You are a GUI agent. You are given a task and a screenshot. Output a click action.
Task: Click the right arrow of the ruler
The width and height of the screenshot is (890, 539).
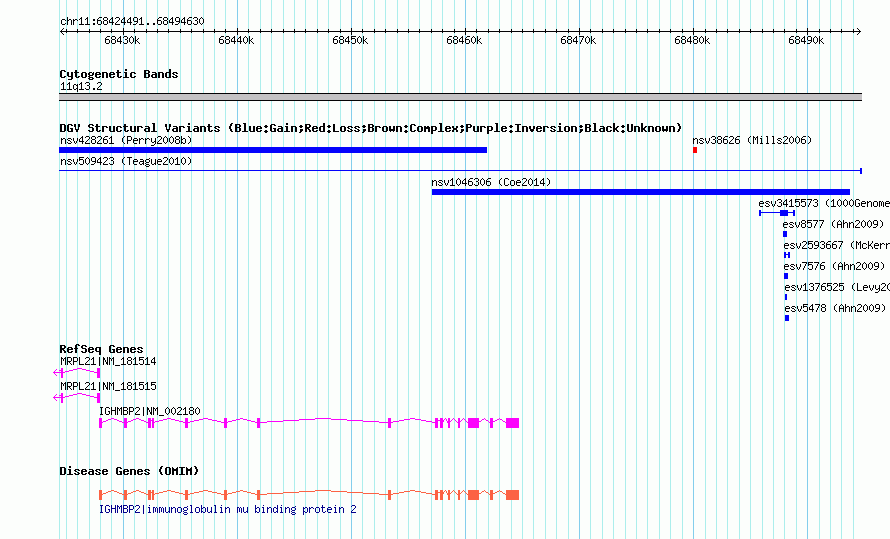coord(859,31)
